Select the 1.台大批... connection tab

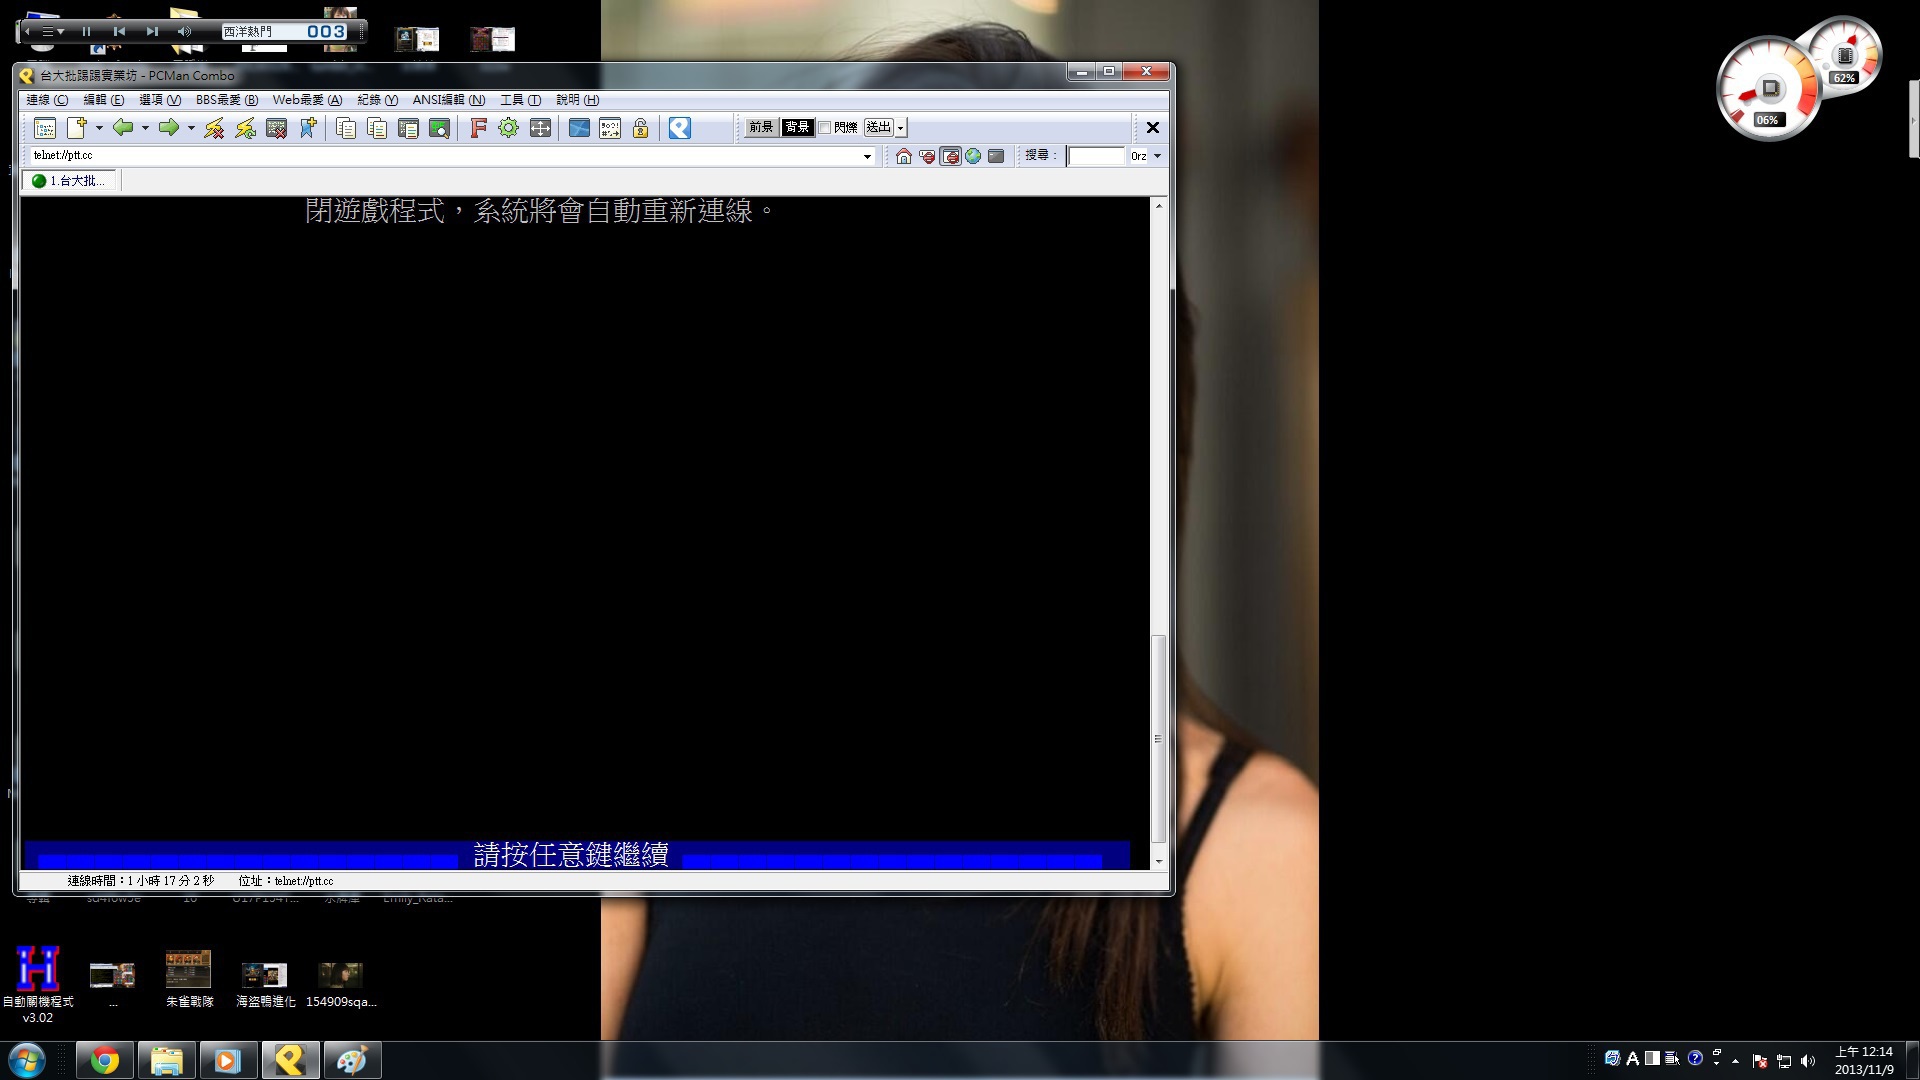(69, 181)
